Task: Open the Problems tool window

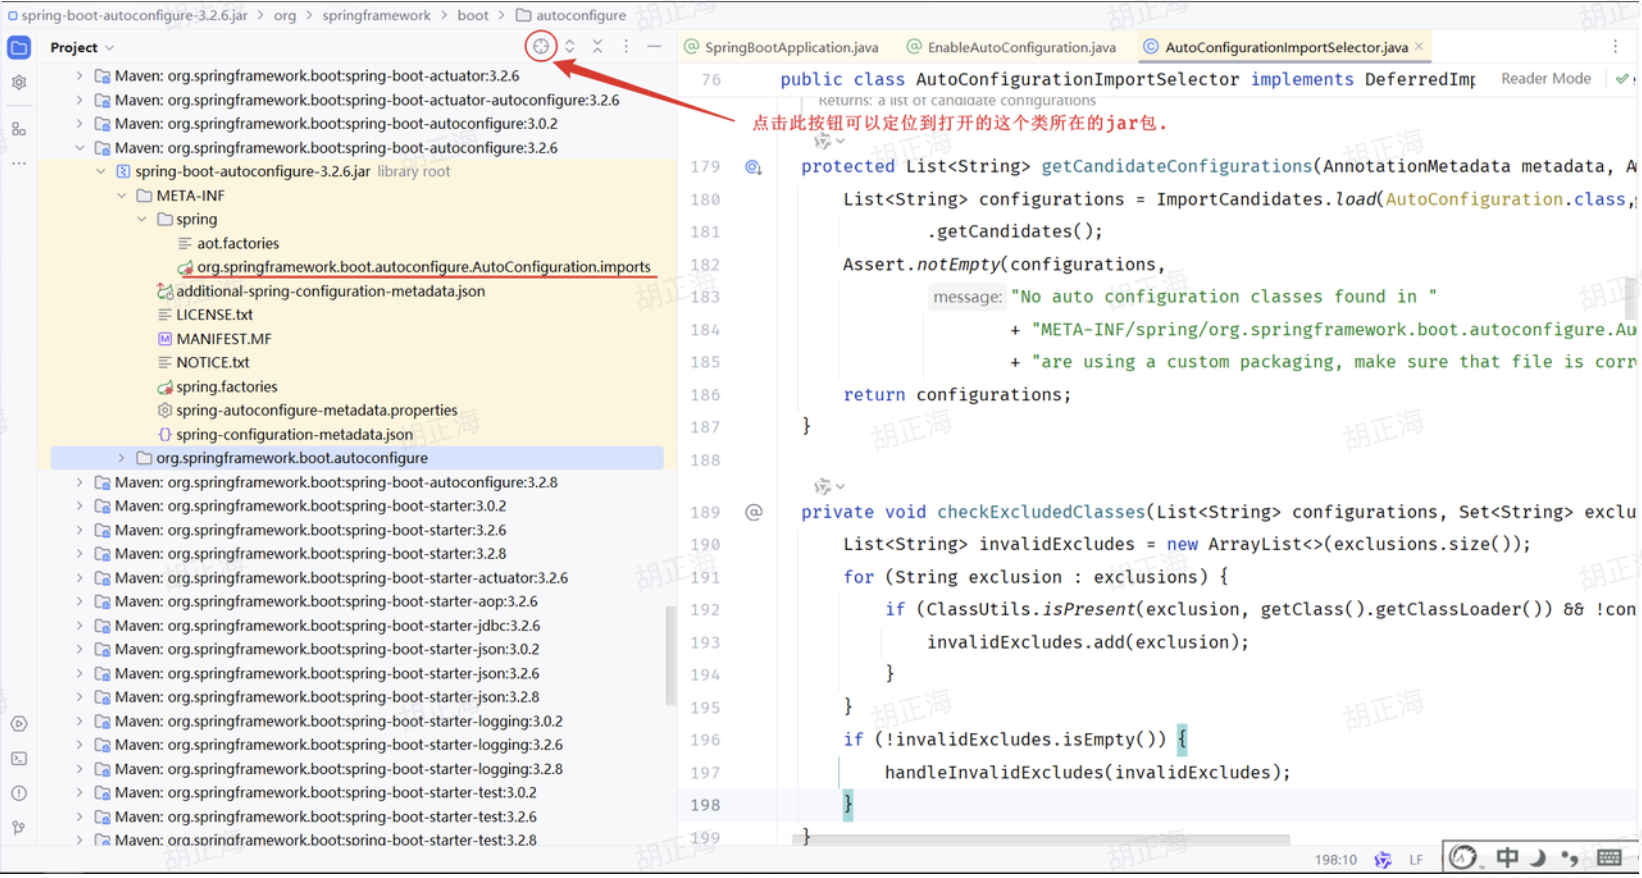Action: (x=19, y=793)
